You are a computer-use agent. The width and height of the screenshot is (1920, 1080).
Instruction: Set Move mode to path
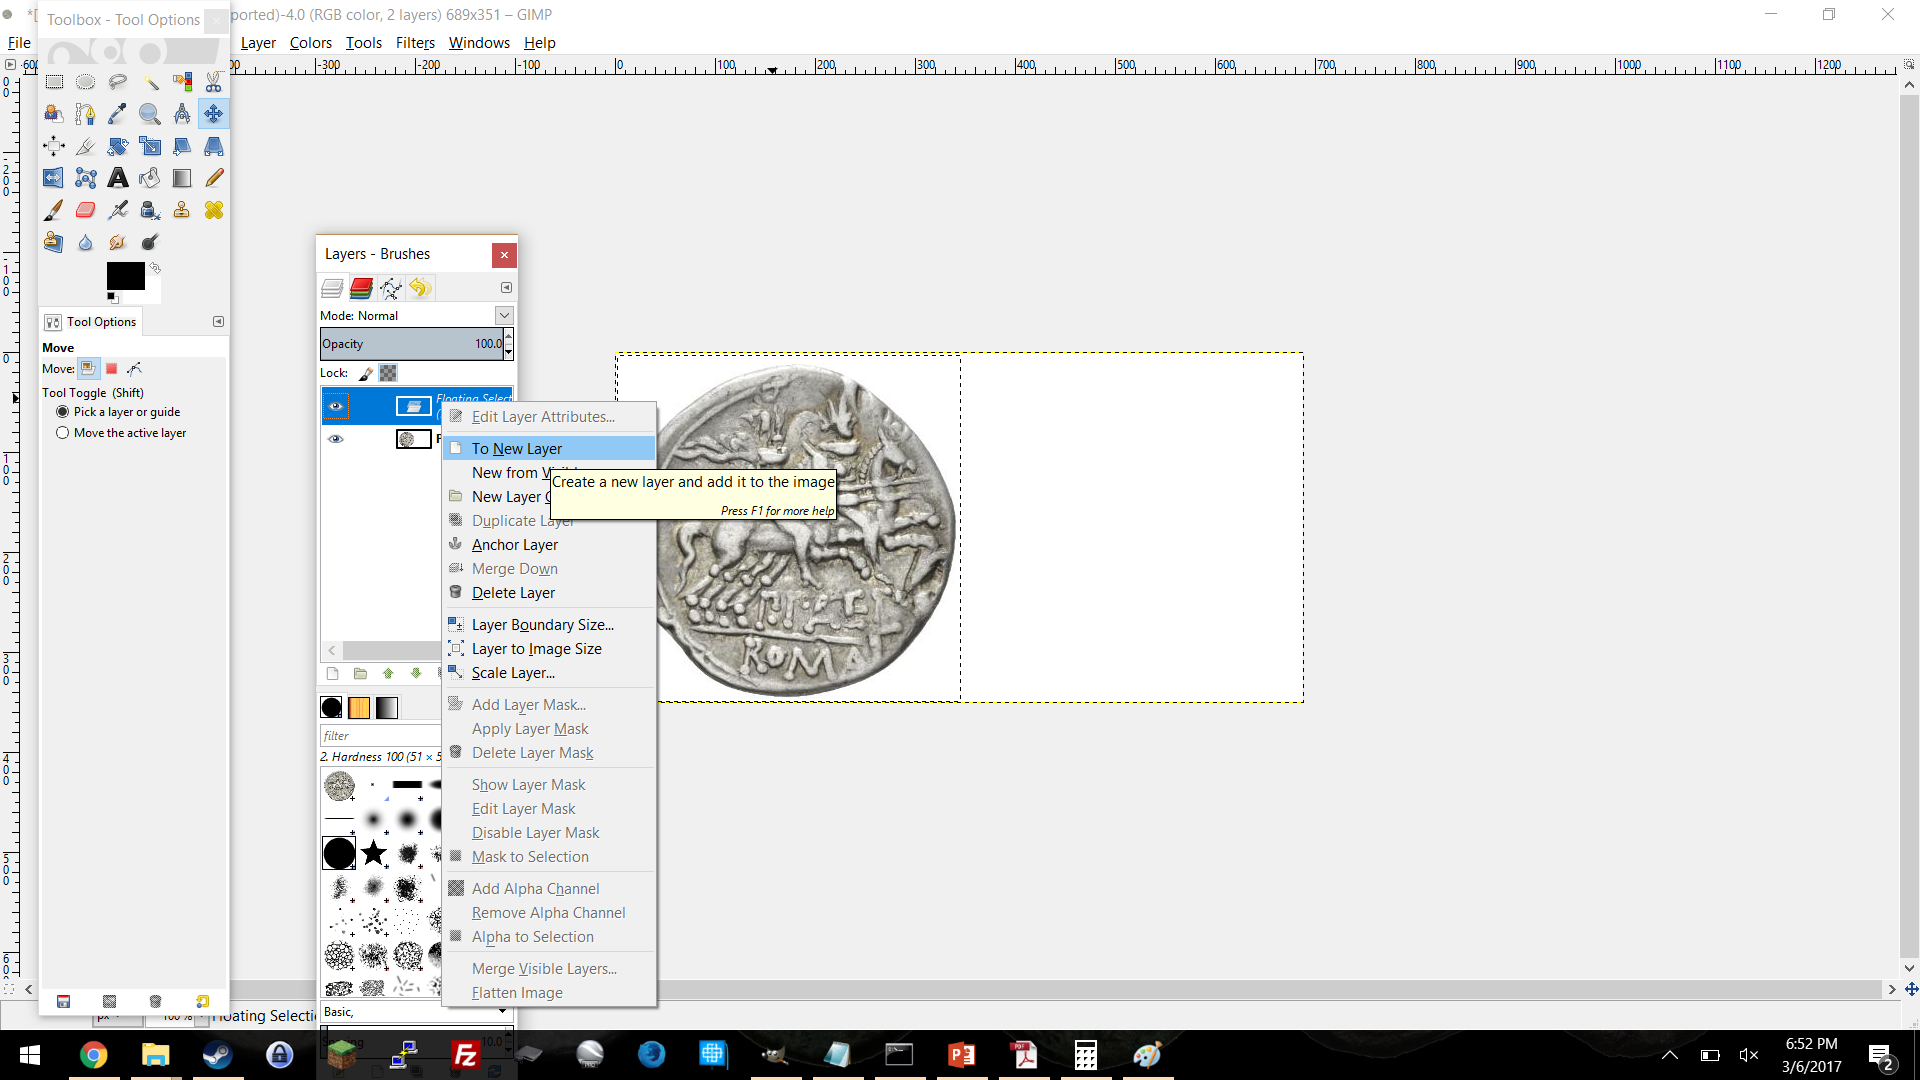(134, 369)
